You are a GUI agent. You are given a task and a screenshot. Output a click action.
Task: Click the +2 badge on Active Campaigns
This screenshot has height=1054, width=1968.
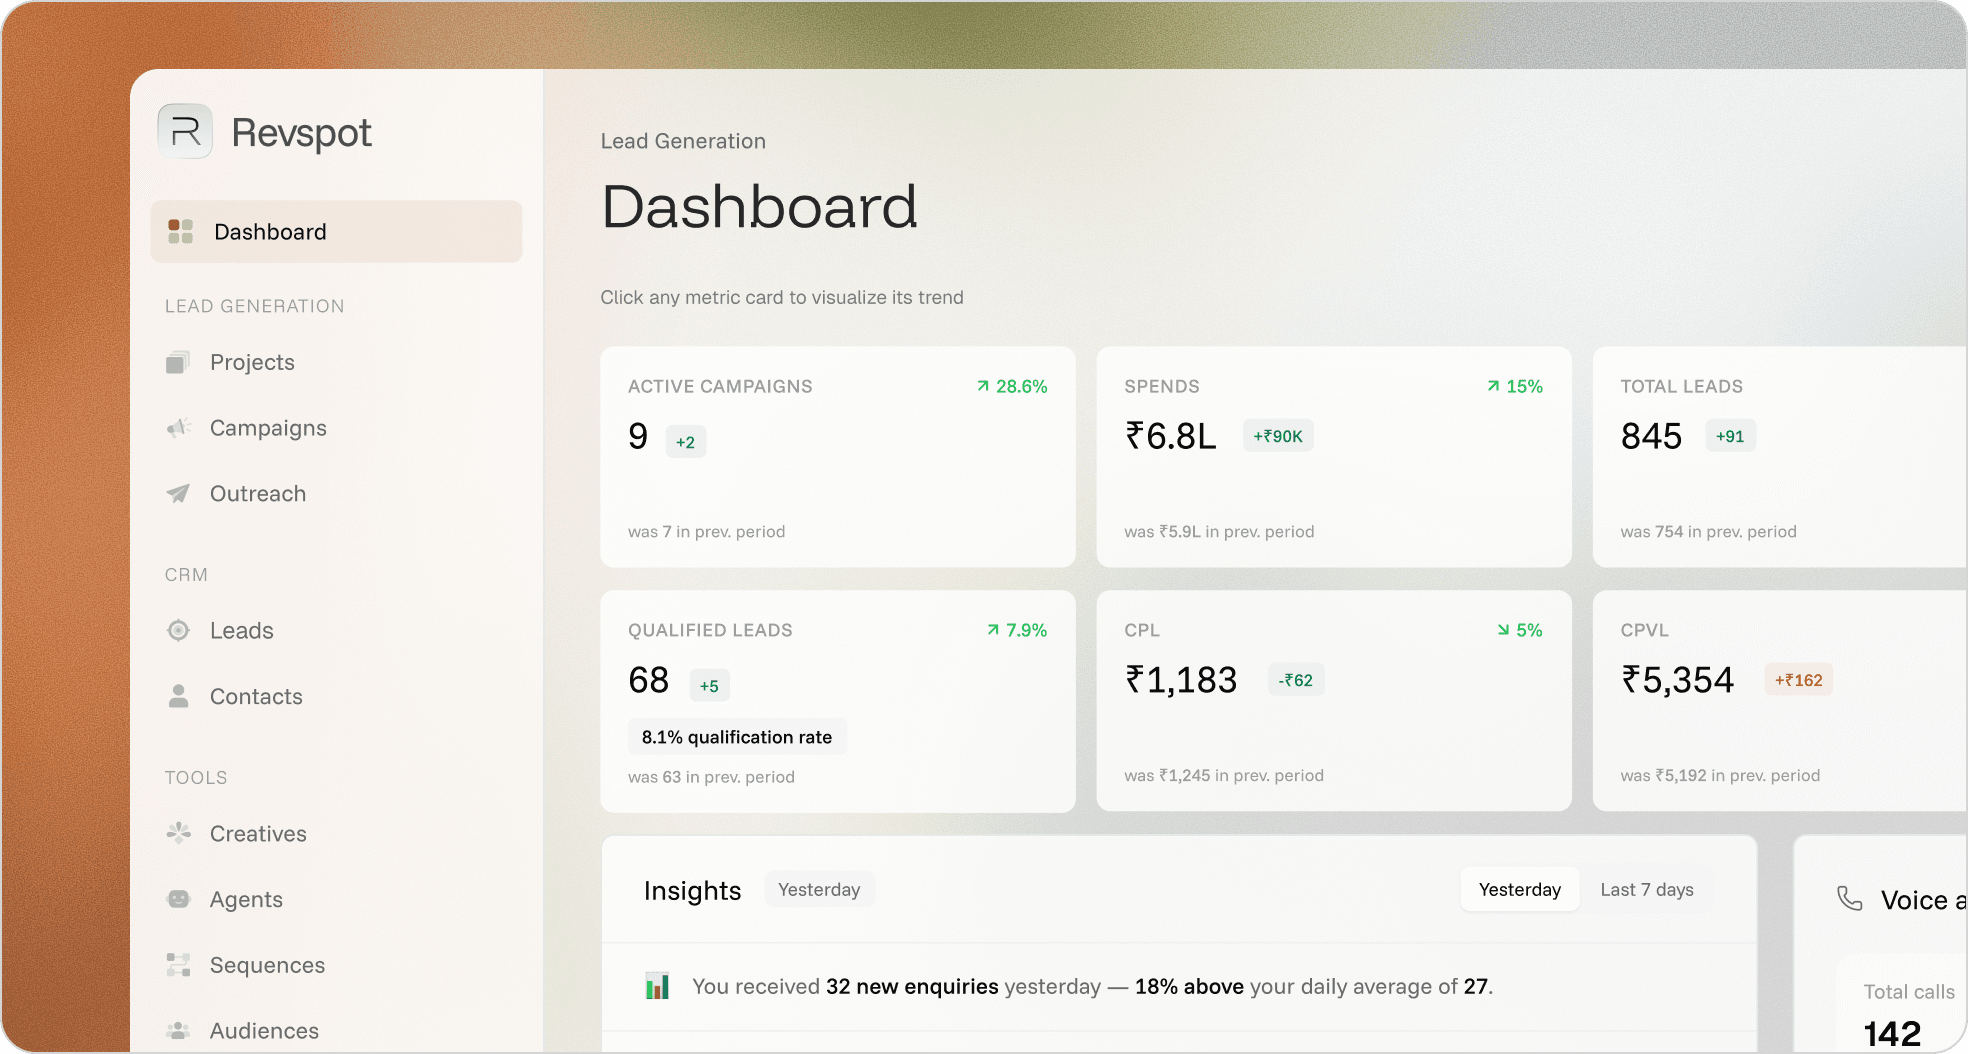point(685,442)
